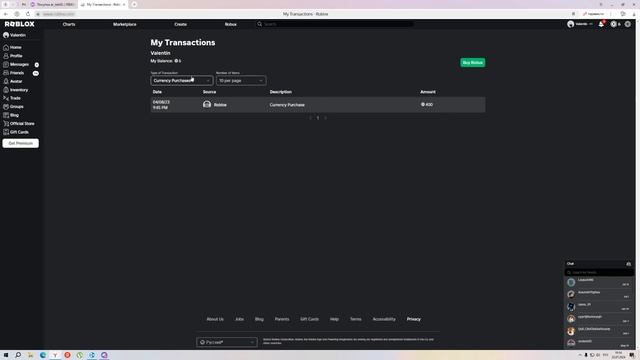Click the browser back arrow
Screen dimensions: 640x360
6,14
